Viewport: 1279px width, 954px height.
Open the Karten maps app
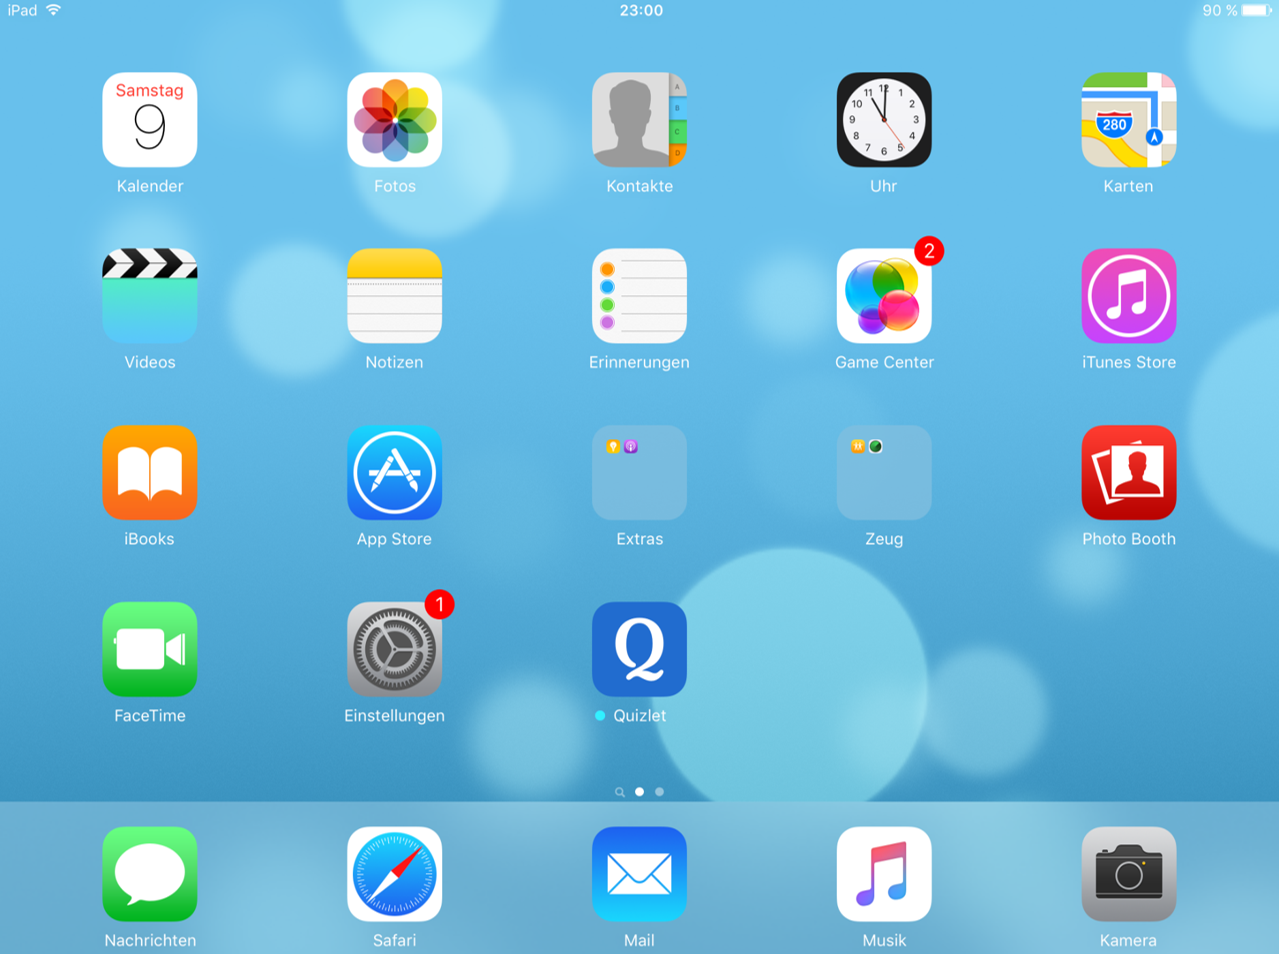1128,120
